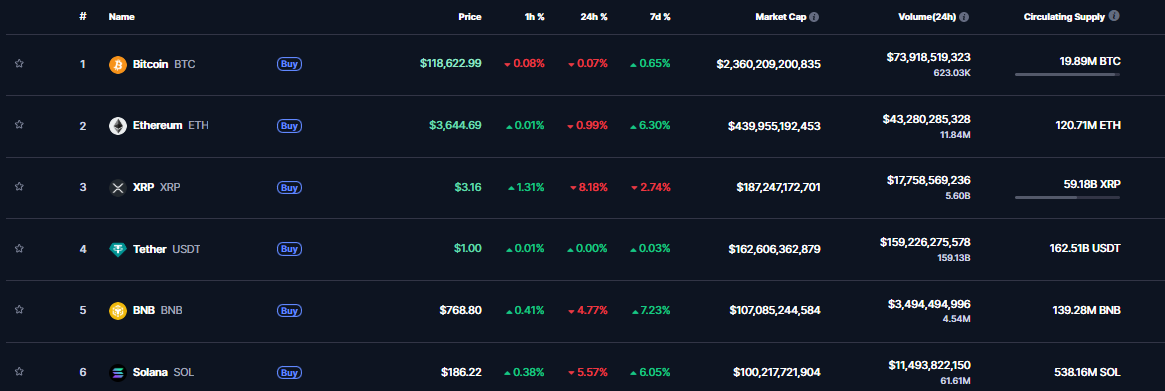Sort by the # rank column header
The height and width of the screenshot is (391, 1165).
83,16
